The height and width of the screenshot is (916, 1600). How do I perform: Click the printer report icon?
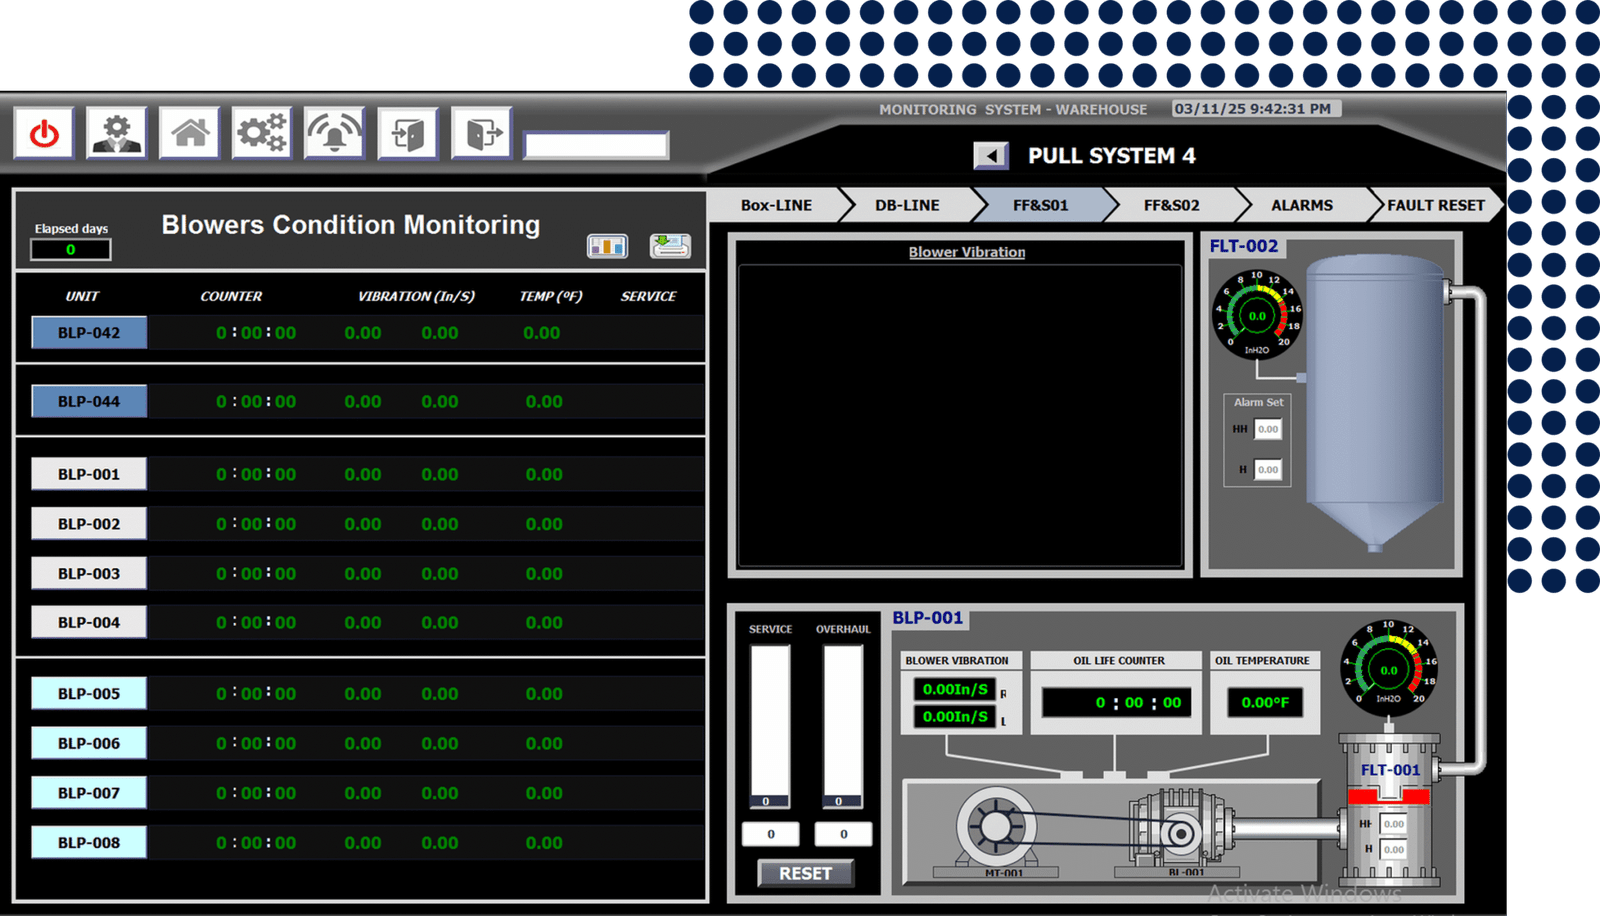(669, 246)
